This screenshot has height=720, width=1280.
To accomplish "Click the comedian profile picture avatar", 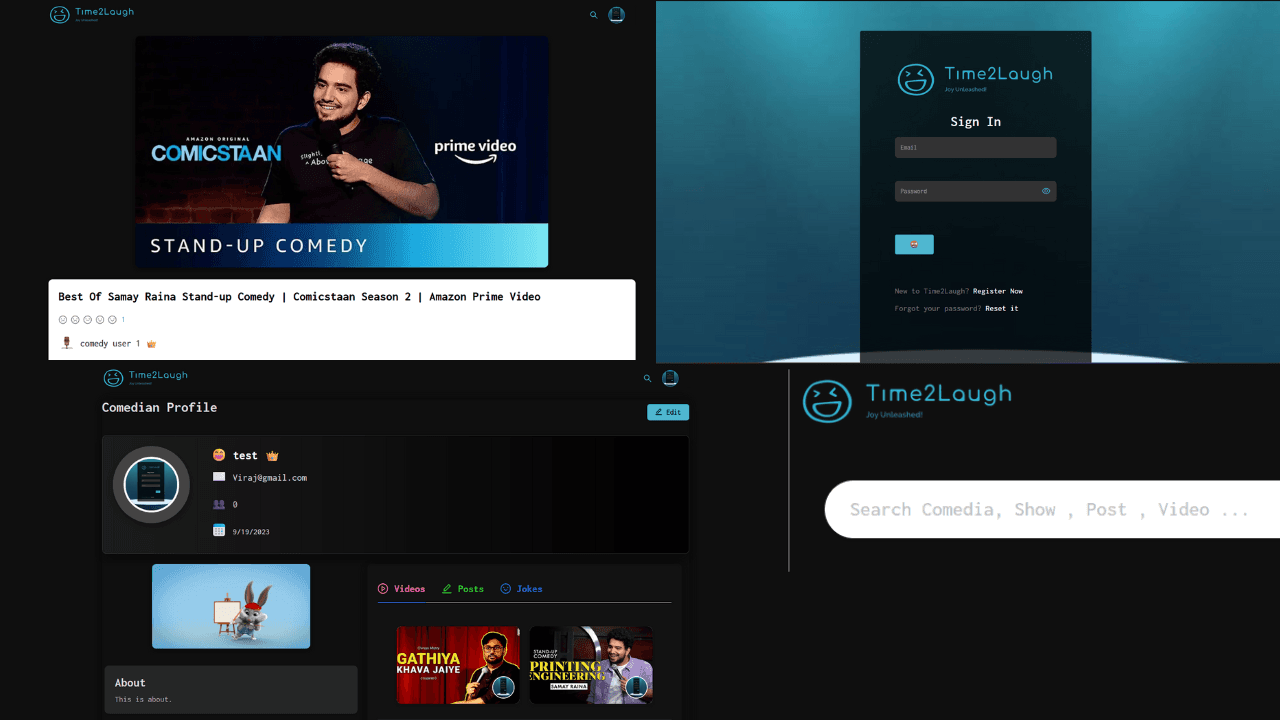I will tap(151, 485).
